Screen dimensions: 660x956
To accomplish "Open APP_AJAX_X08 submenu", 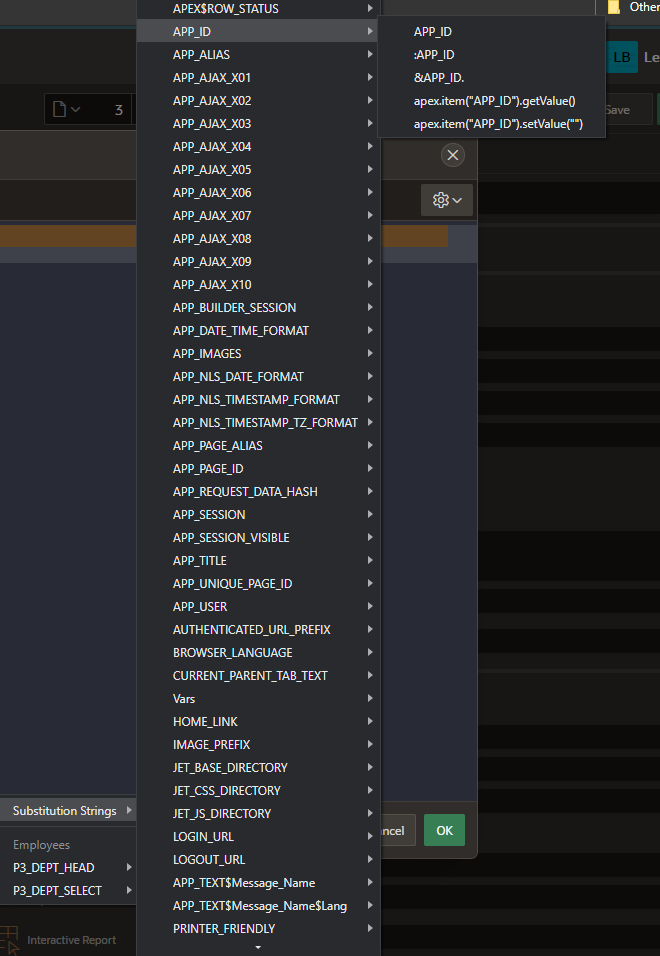I will click(x=258, y=239).
